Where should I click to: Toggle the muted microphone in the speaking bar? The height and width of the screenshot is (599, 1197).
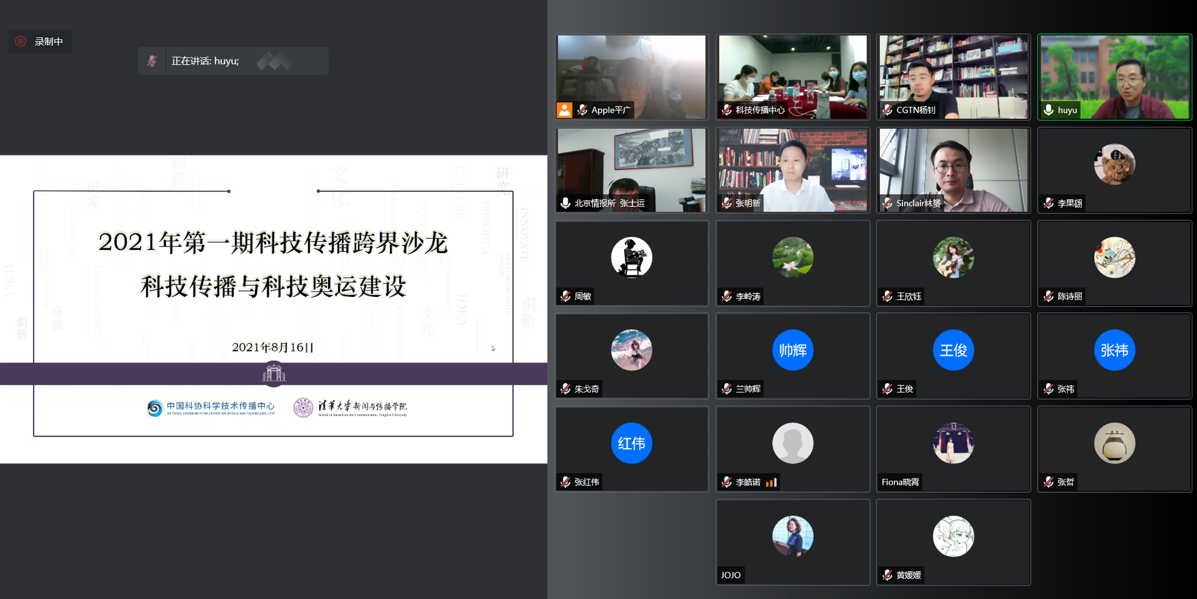(x=153, y=61)
